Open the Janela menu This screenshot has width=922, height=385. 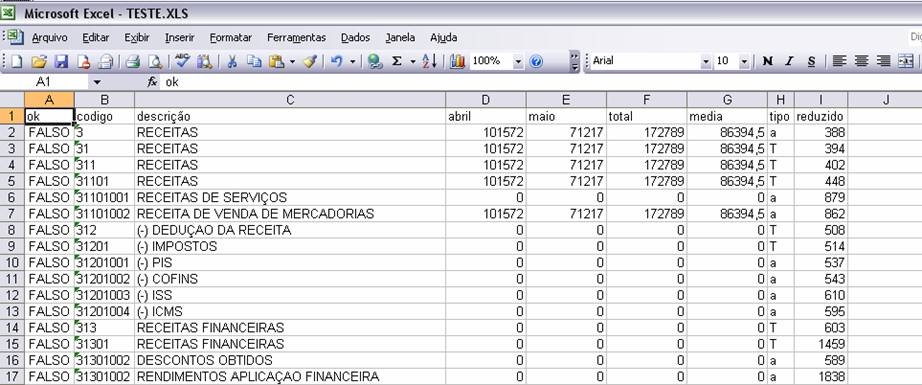point(400,38)
